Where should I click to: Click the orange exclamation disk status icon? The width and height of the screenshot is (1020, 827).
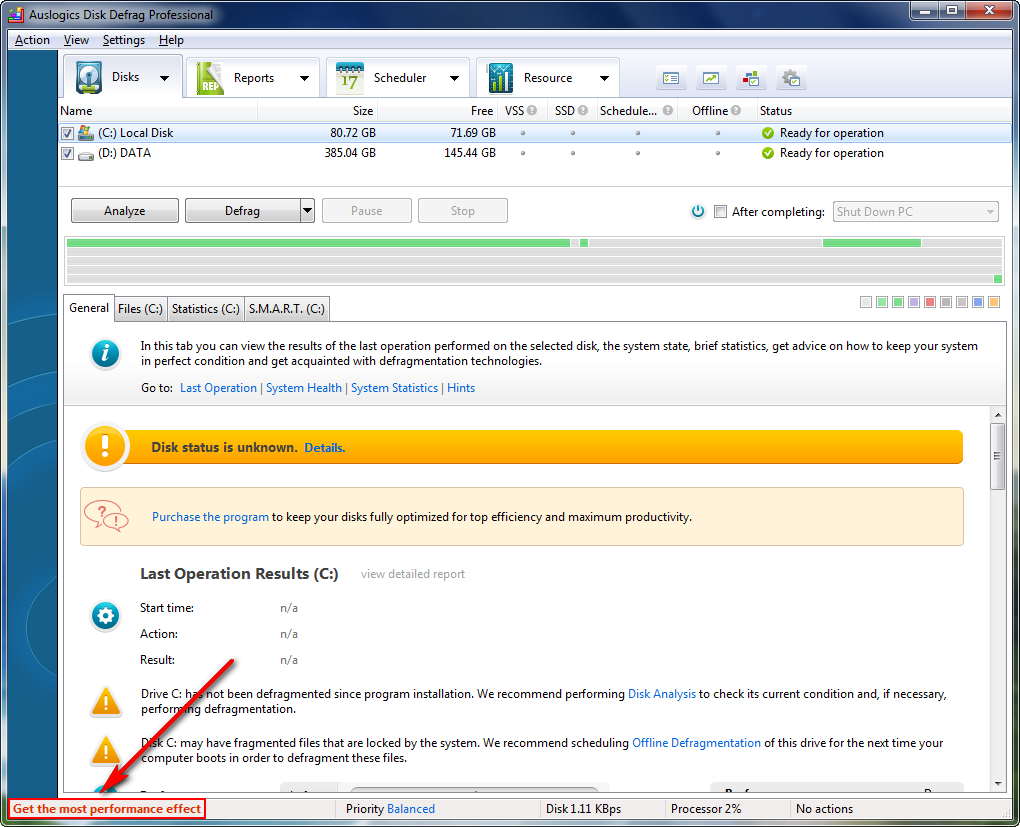click(105, 447)
